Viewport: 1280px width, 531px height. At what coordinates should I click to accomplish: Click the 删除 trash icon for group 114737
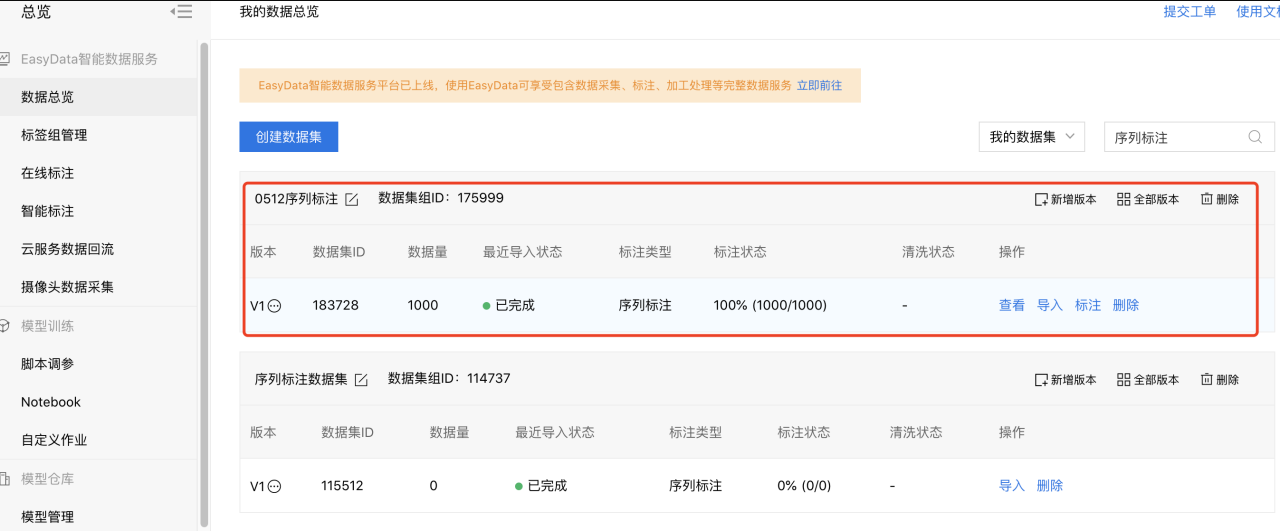pyautogui.click(x=1207, y=380)
